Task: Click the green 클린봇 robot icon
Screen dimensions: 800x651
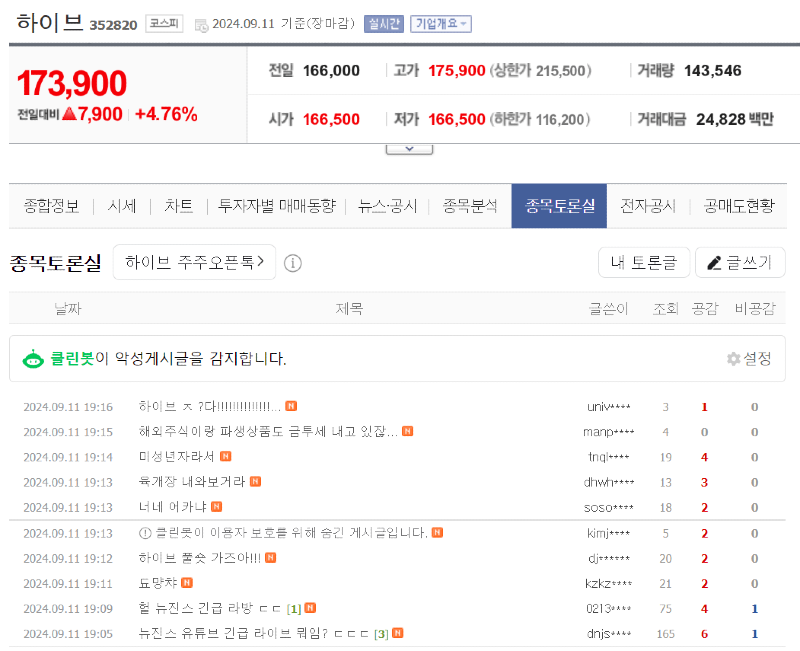Action: pos(33,359)
